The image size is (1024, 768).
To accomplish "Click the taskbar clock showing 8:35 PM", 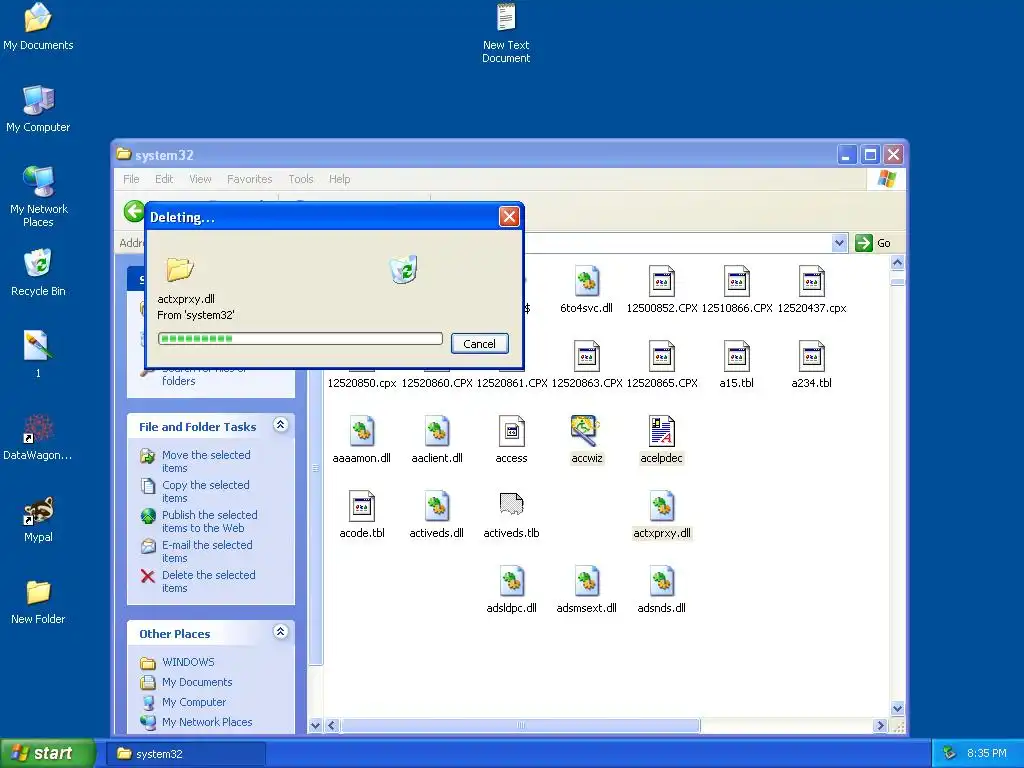I will click(x=986, y=753).
